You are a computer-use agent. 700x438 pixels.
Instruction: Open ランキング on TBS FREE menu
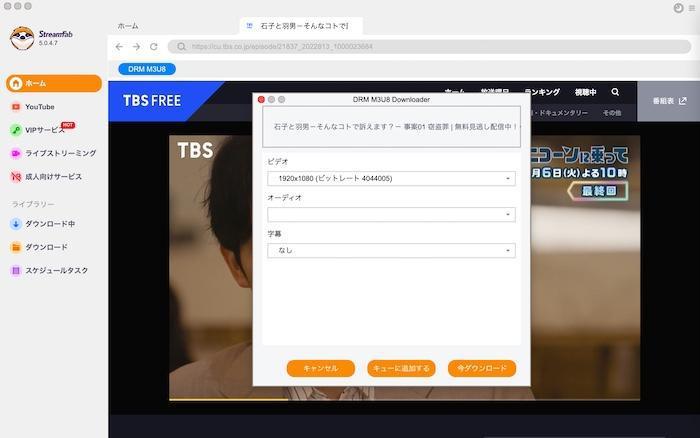click(x=542, y=92)
